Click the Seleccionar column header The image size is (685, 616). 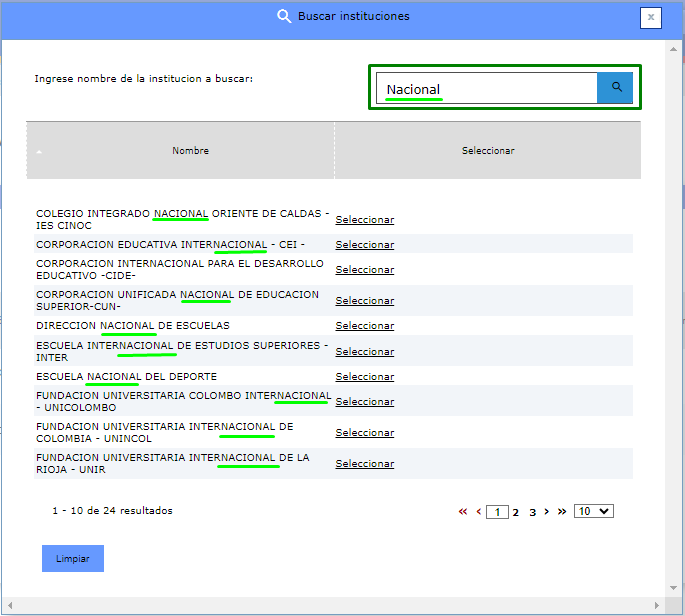point(487,151)
